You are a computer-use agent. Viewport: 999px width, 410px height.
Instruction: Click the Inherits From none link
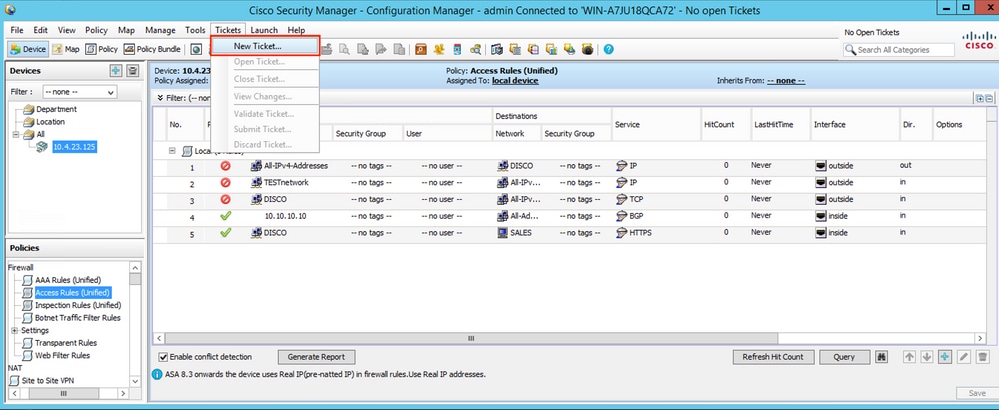click(786, 81)
